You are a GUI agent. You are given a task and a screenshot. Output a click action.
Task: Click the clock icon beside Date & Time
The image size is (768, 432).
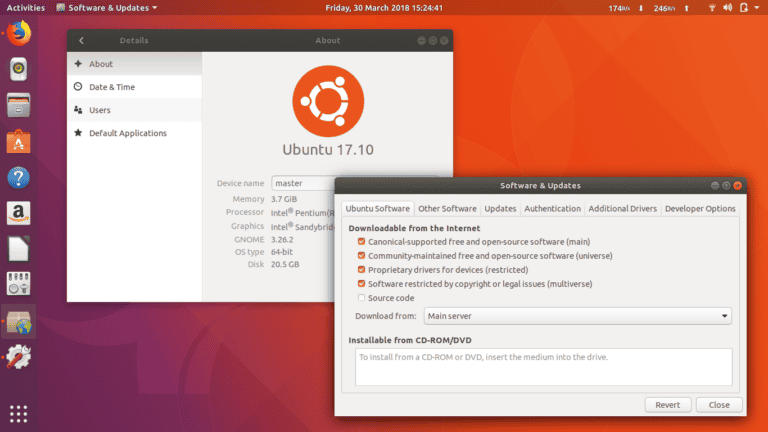(x=78, y=87)
